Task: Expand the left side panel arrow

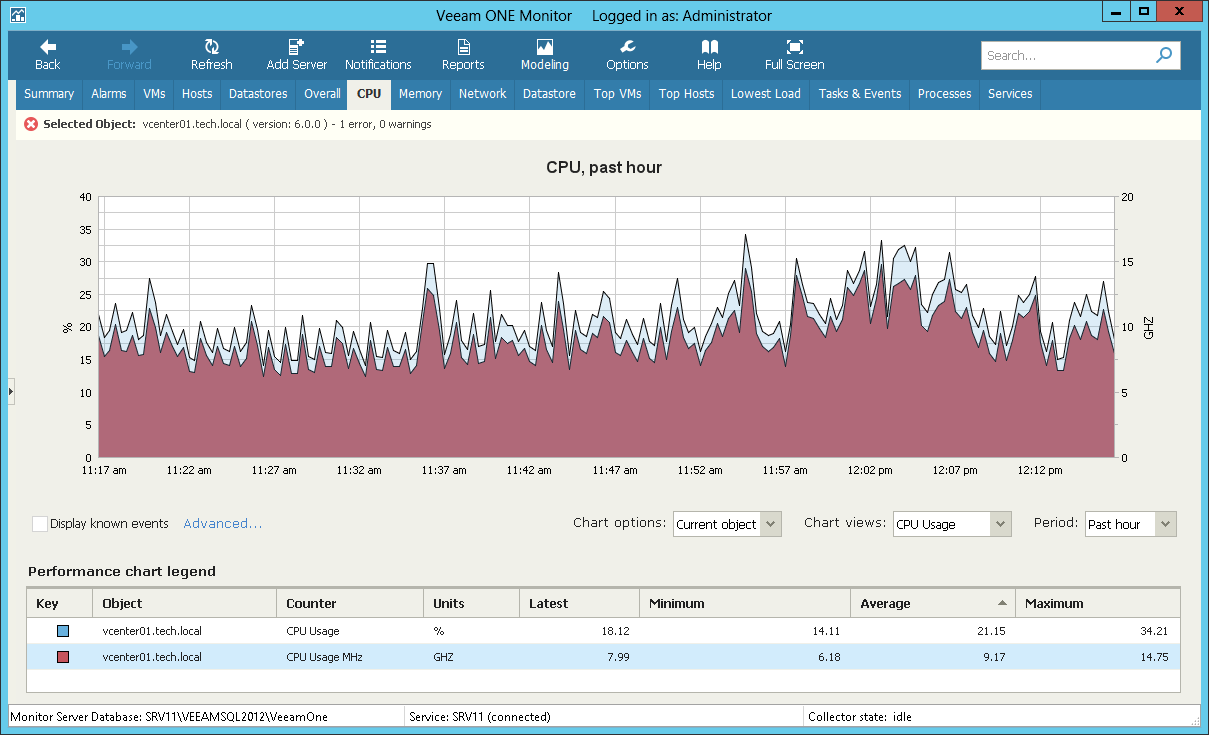Action: (x=11, y=391)
